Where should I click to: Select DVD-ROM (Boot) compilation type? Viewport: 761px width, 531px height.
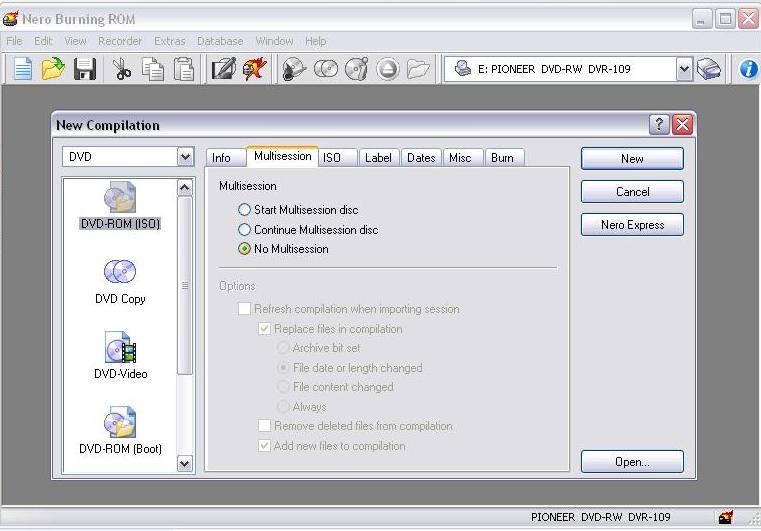120,431
